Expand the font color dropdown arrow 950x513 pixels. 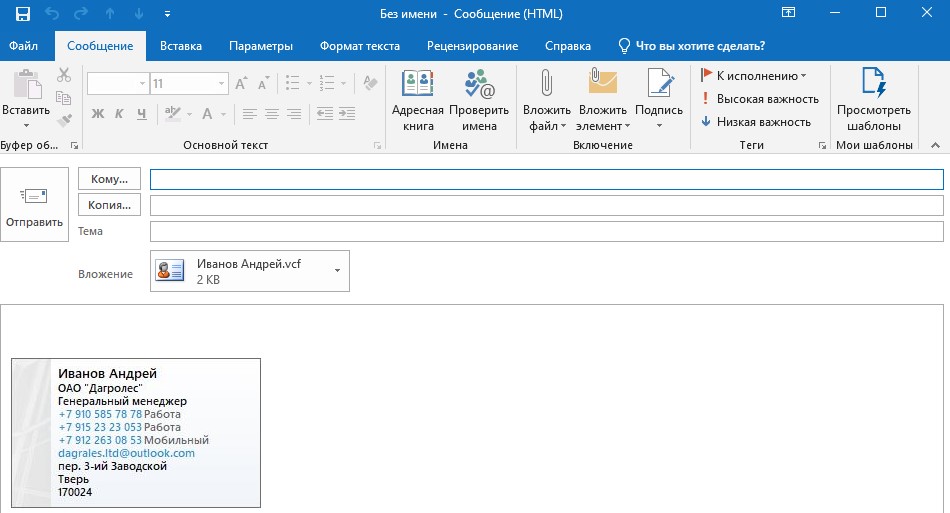pyautogui.click(x=223, y=114)
